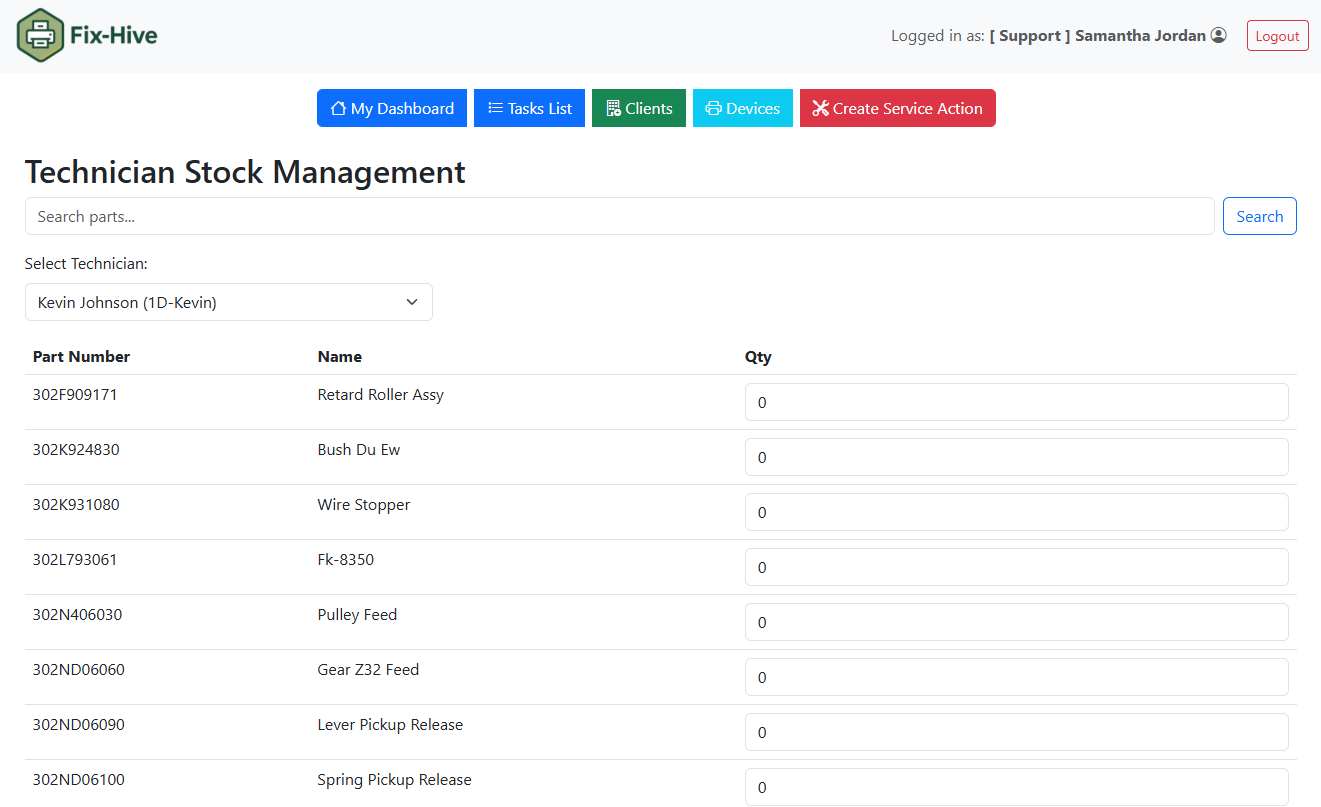
Task: Open the Select Technician dropdown
Action: click(228, 302)
